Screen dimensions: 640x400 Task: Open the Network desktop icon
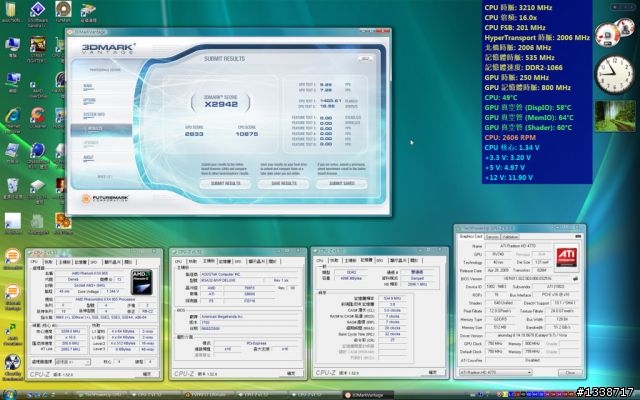12,82
